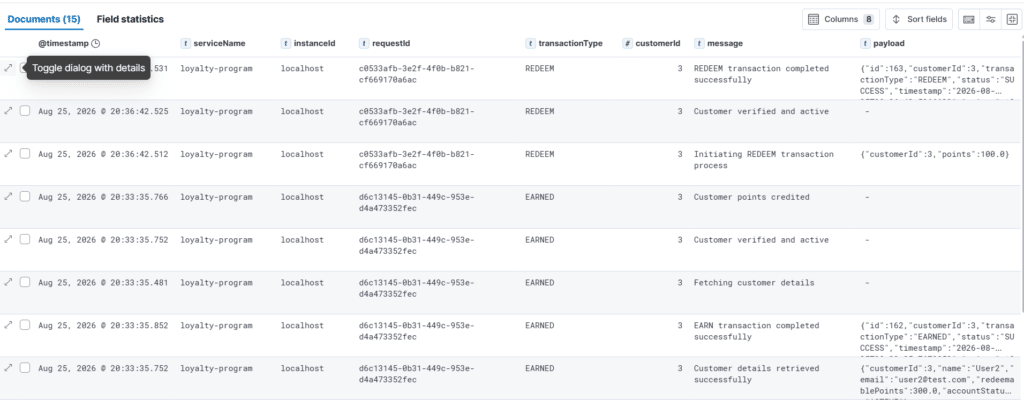Open the payload column header menu
This screenshot has height=400, width=1024.
883,44
